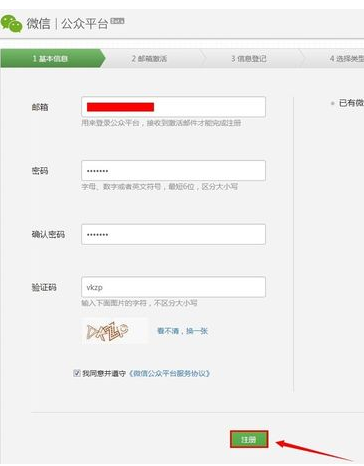The width and height of the screenshot is (364, 466).
Task: Click the 验证码 field containing vkzp
Action: tap(173, 287)
